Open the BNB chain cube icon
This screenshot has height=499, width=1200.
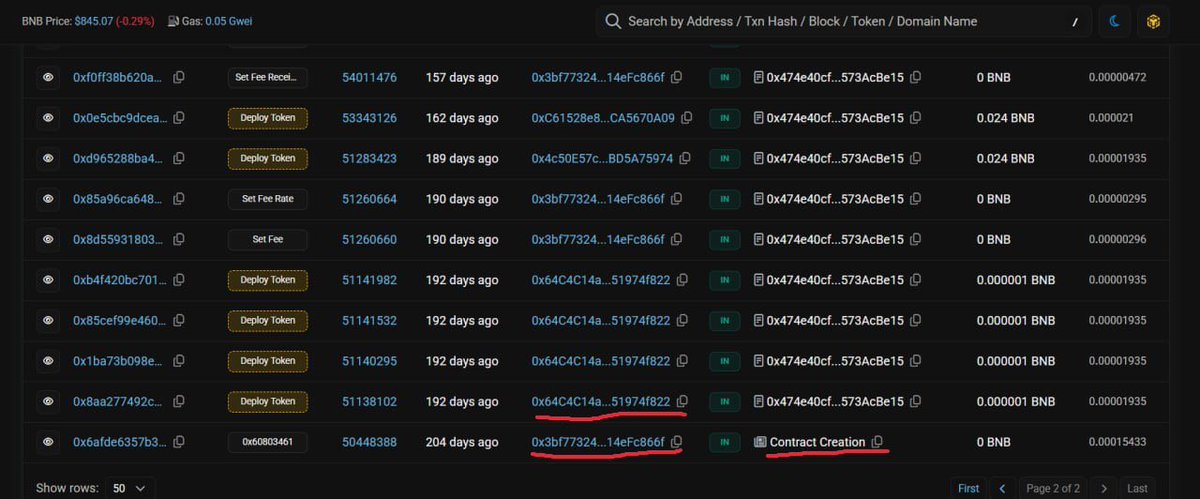tap(1153, 21)
